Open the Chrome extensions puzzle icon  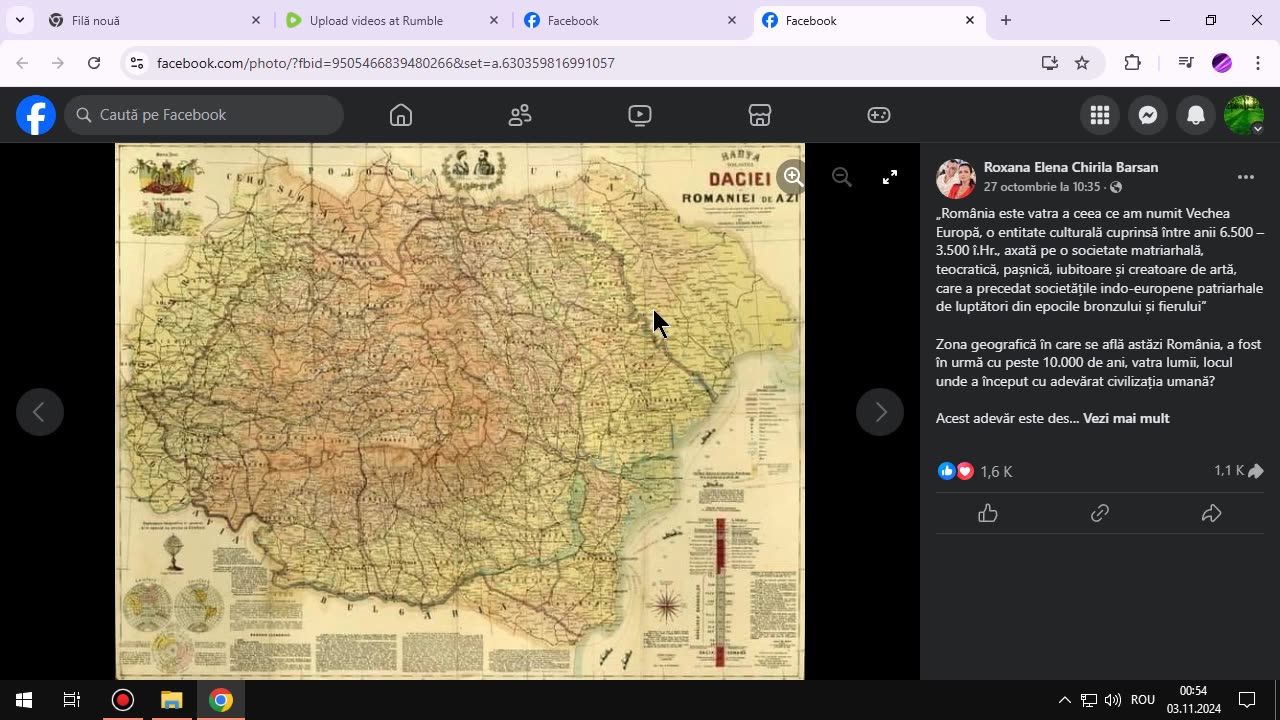tap(1133, 63)
